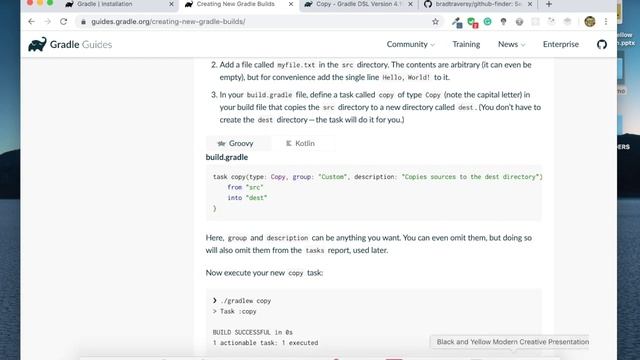This screenshot has height=360, width=640.
Task: Click the './gradlew copy' command line
Action: (x=245, y=301)
